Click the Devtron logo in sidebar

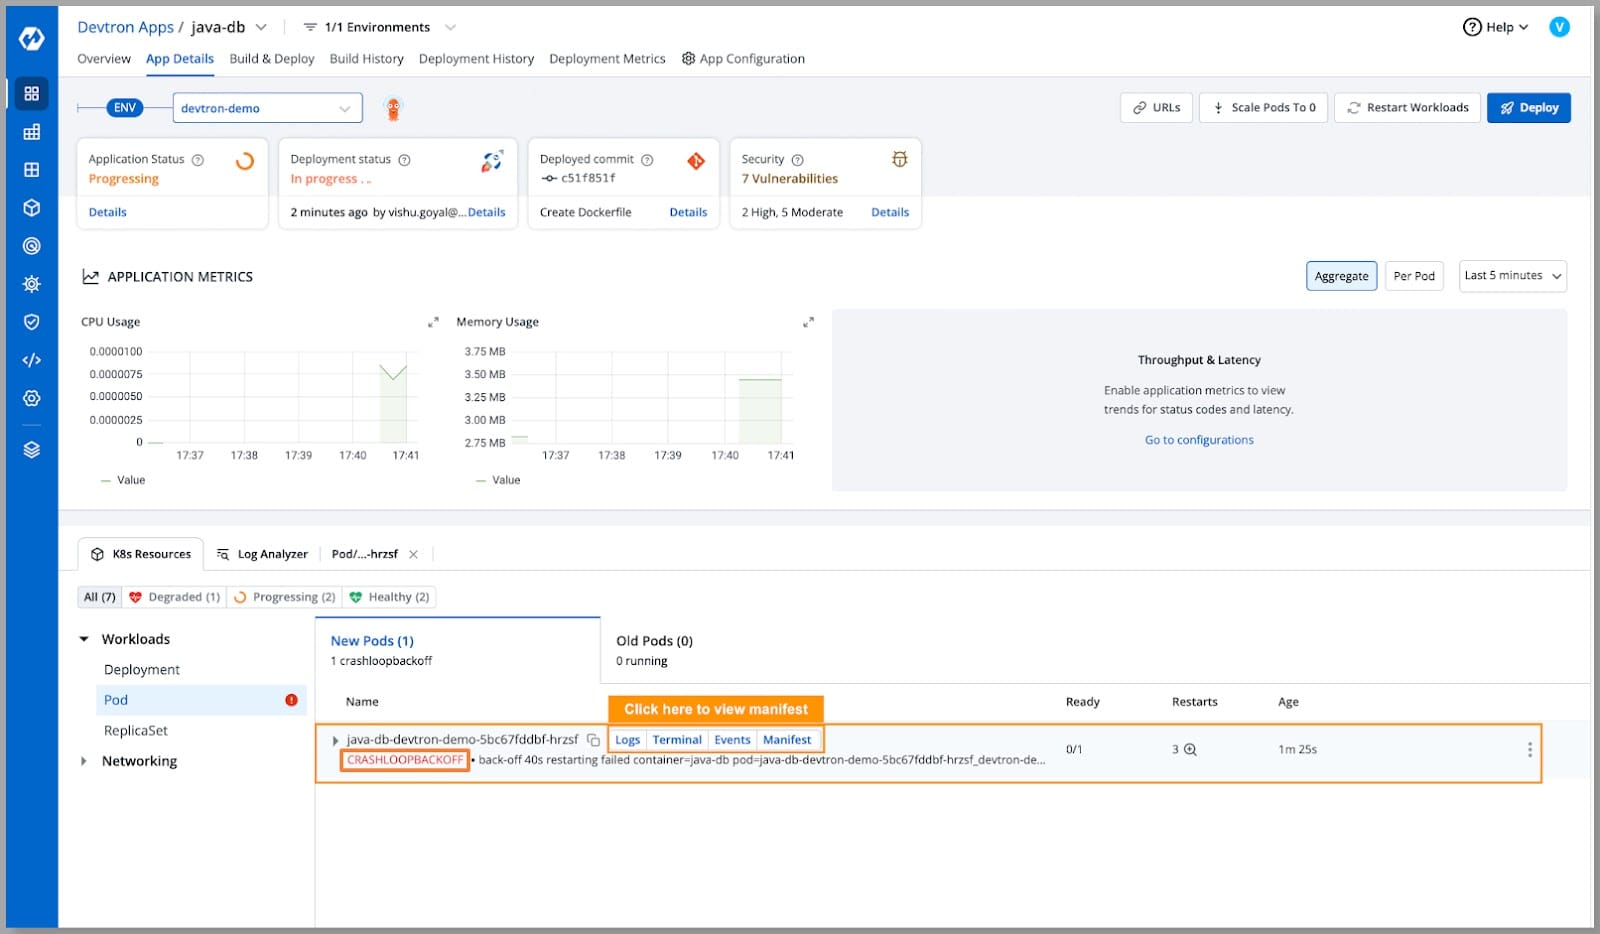point(32,38)
